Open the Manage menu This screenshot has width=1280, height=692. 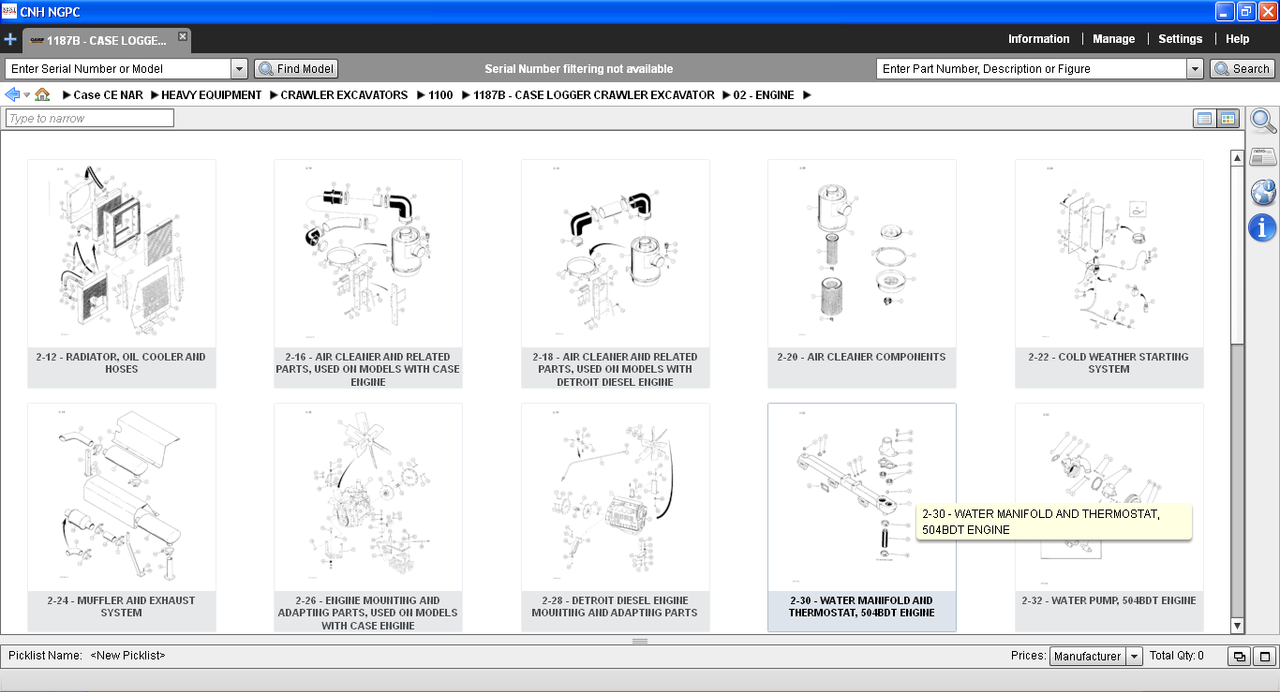(x=1113, y=39)
